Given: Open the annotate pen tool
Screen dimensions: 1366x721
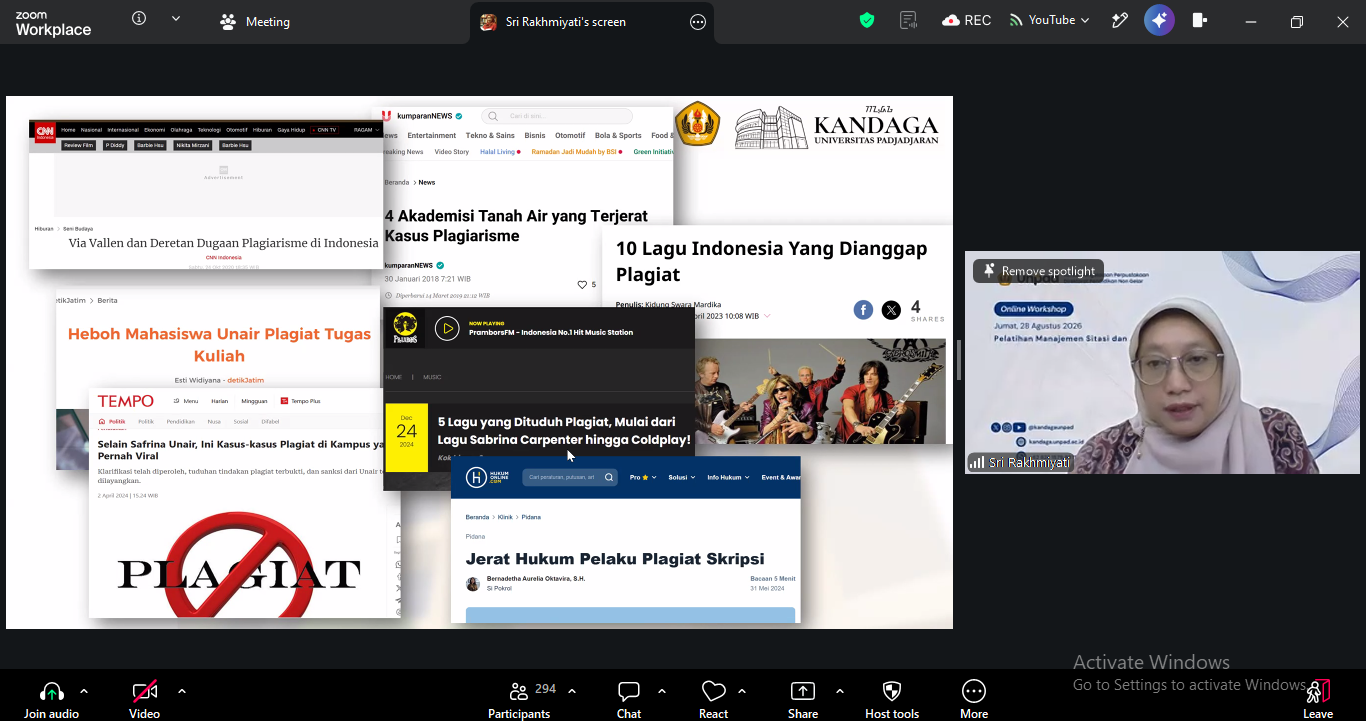Looking at the screenshot, I should click(x=1120, y=20).
